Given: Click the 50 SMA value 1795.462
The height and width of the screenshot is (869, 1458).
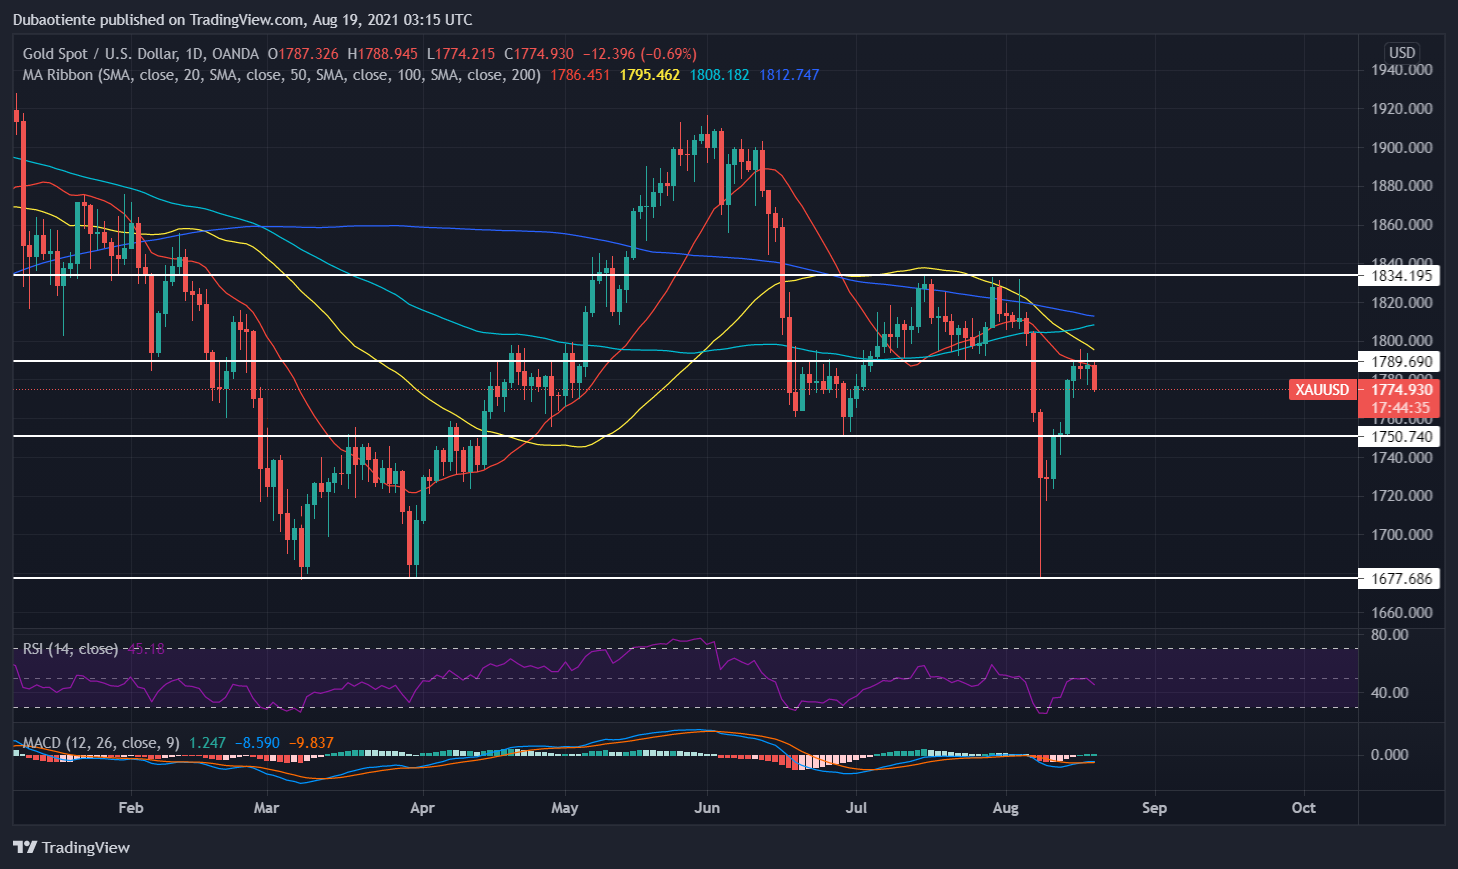Looking at the screenshot, I should (x=650, y=75).
